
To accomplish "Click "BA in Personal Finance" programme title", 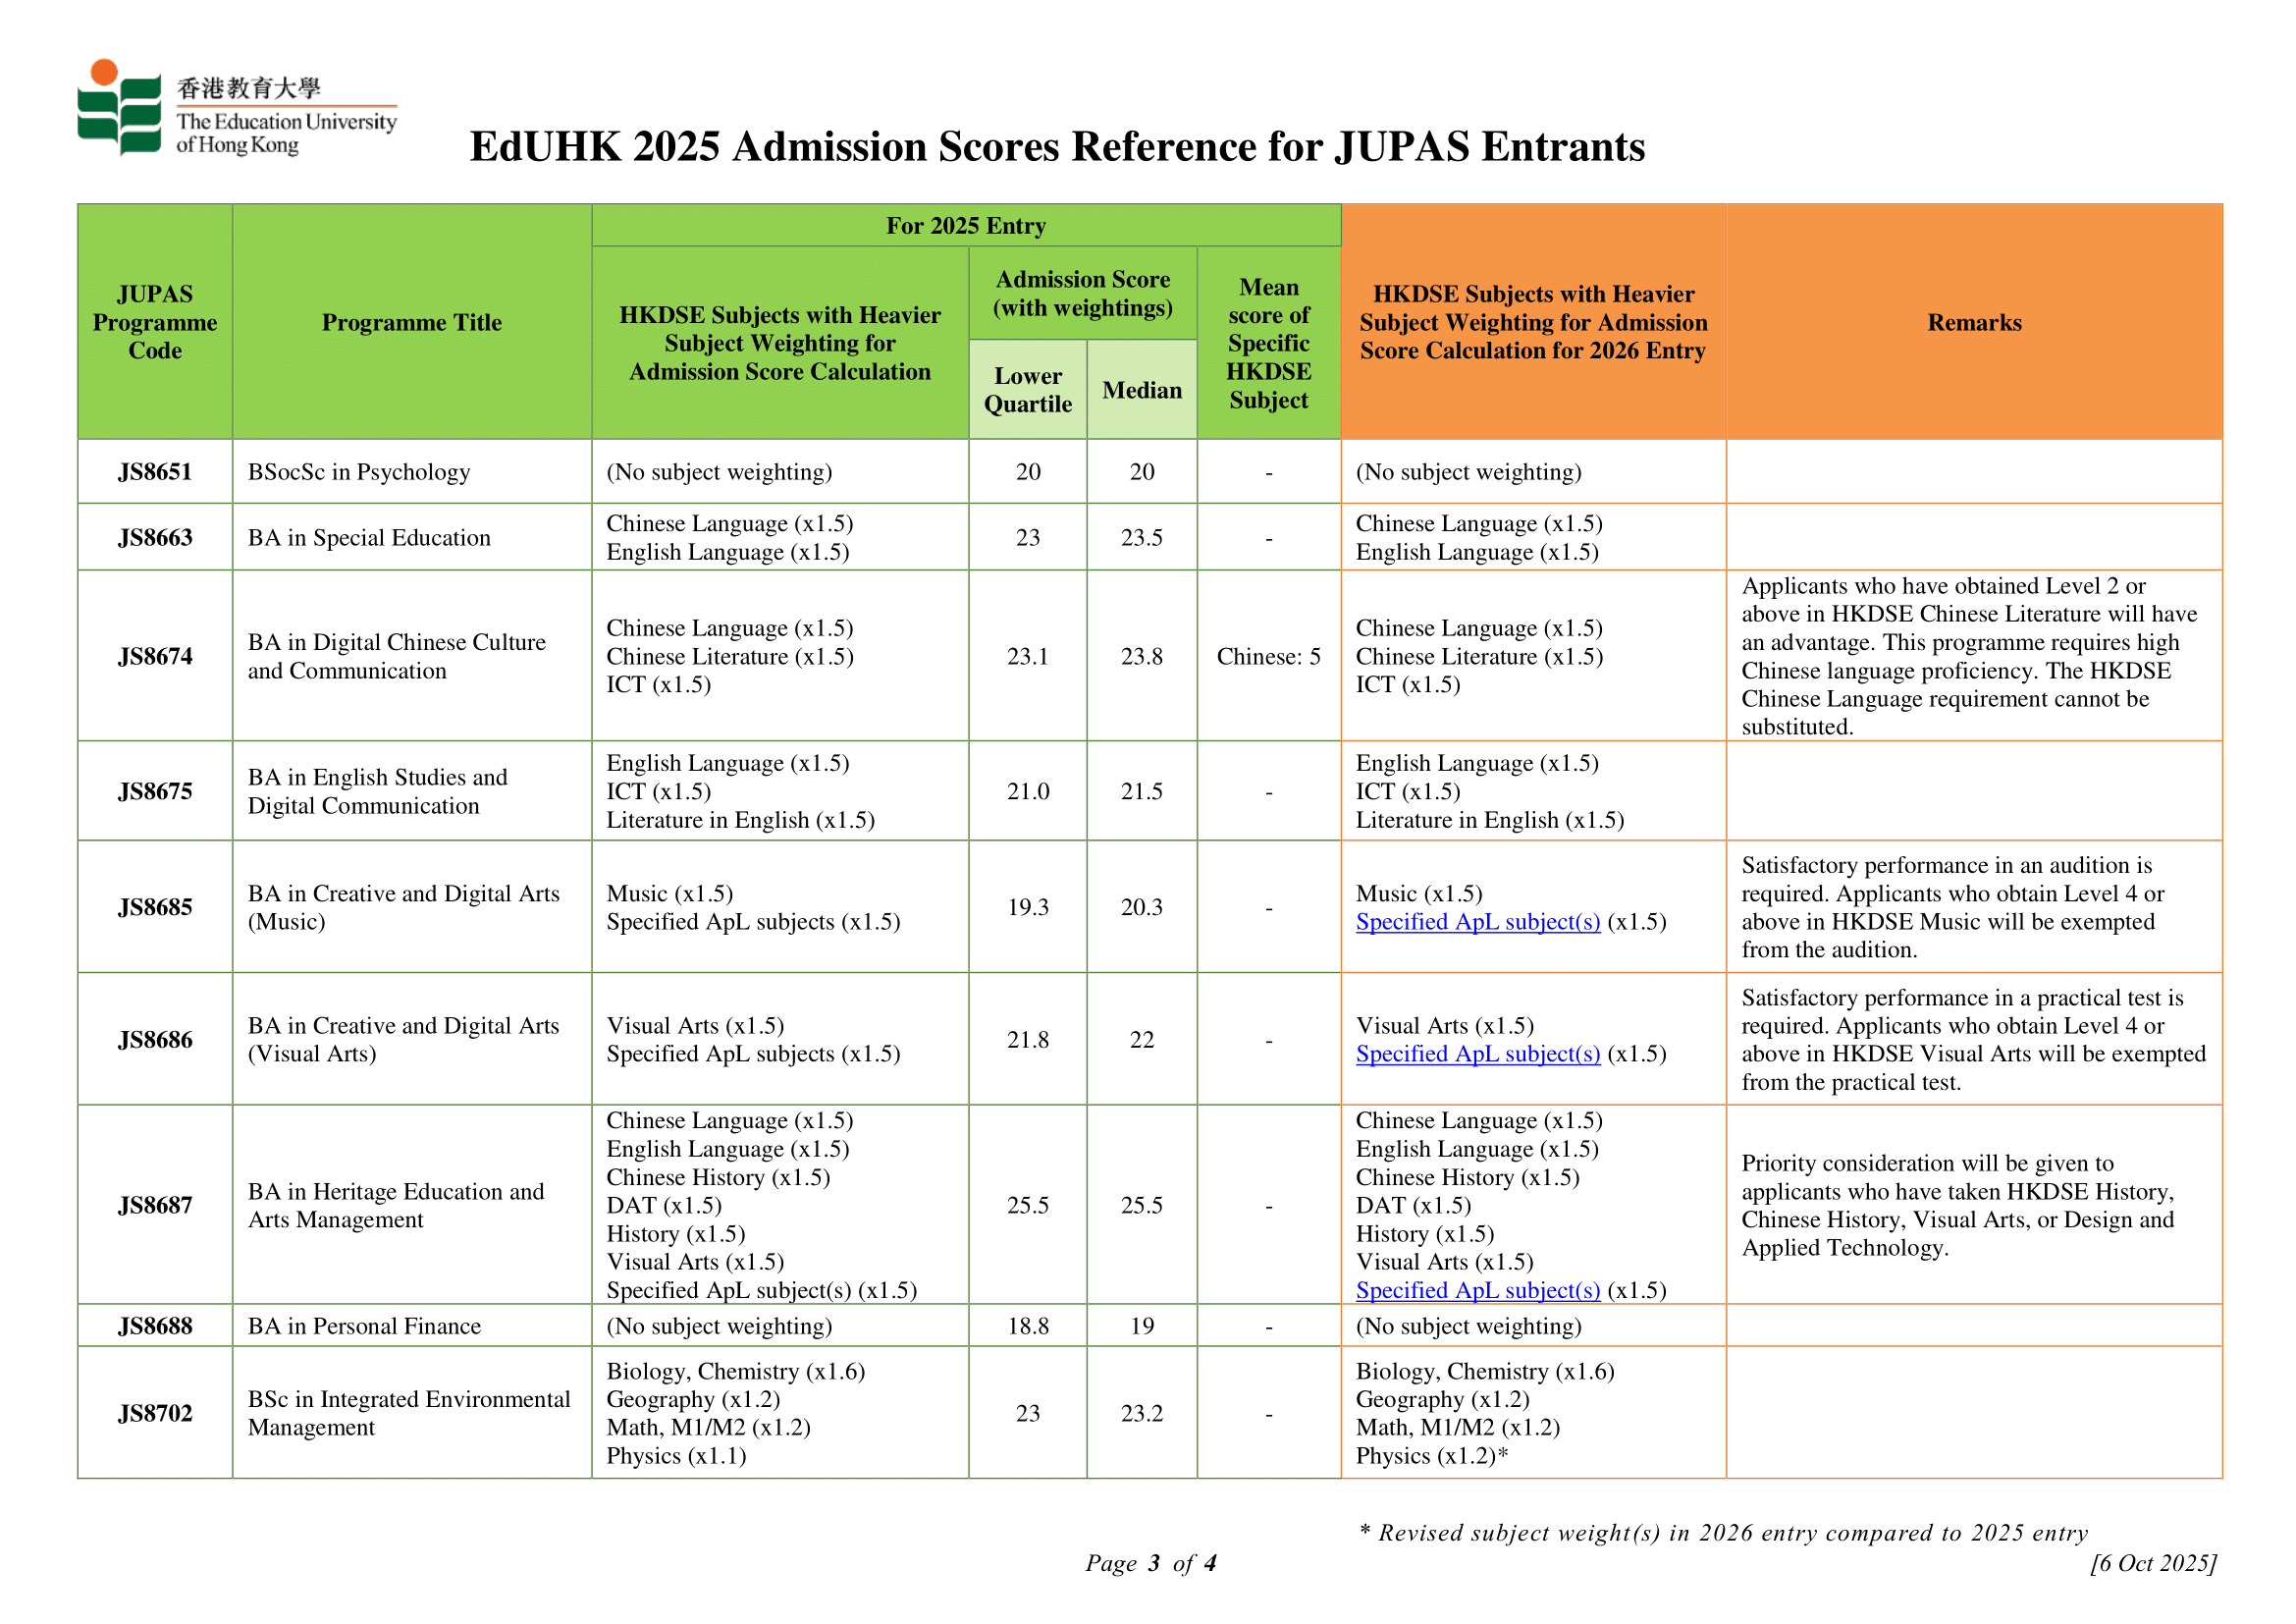I will tap(364, 1326).
